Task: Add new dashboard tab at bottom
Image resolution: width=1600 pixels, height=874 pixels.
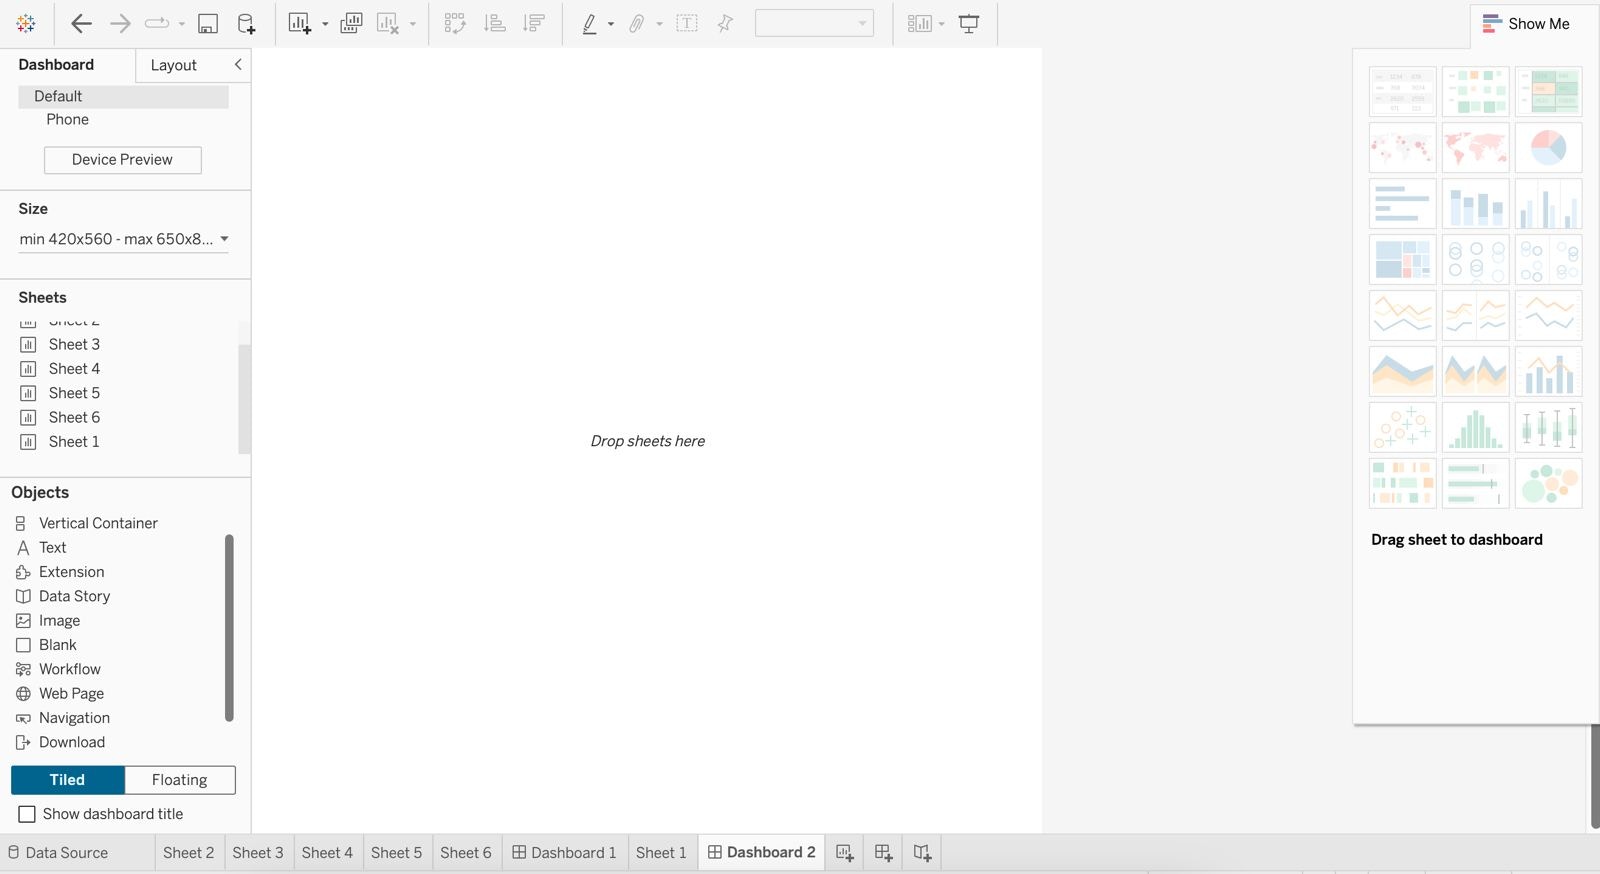Action: pyautogui.click(x=884, y=853)
